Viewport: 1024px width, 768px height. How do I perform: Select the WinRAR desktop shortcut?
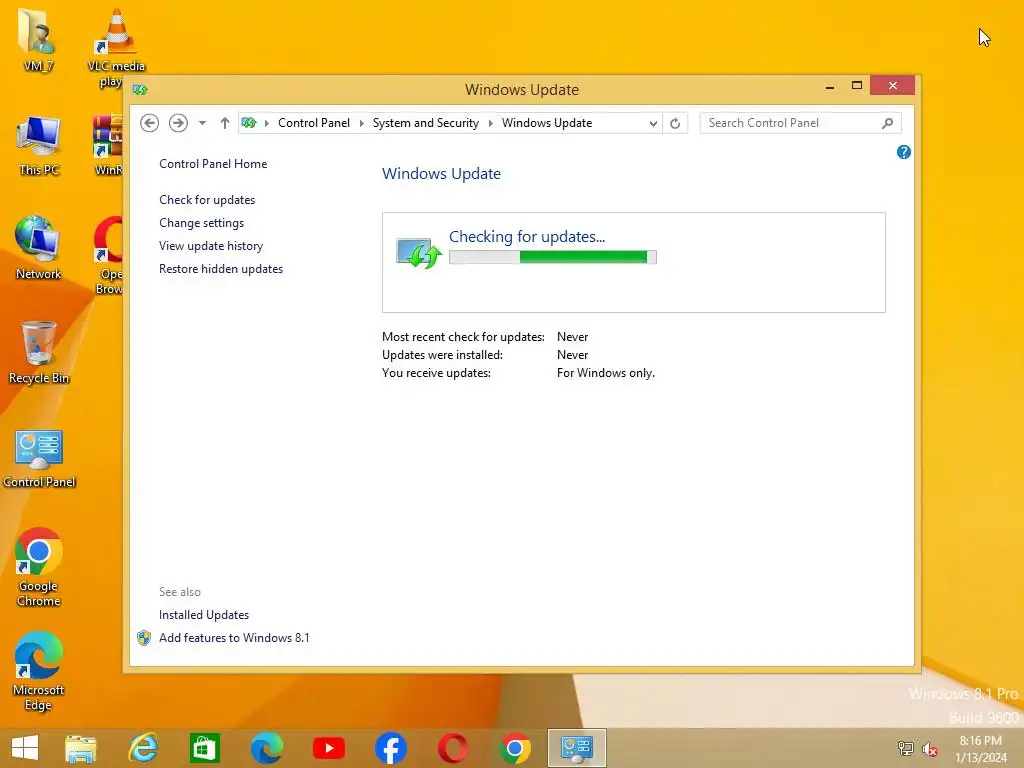click(108, 145)
